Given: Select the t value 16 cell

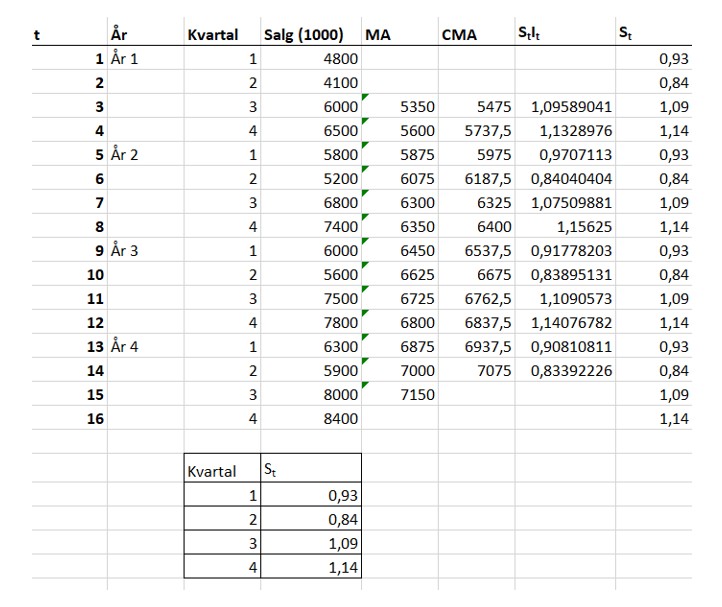Looking at the screenshot, I should [x=95, y=419].
